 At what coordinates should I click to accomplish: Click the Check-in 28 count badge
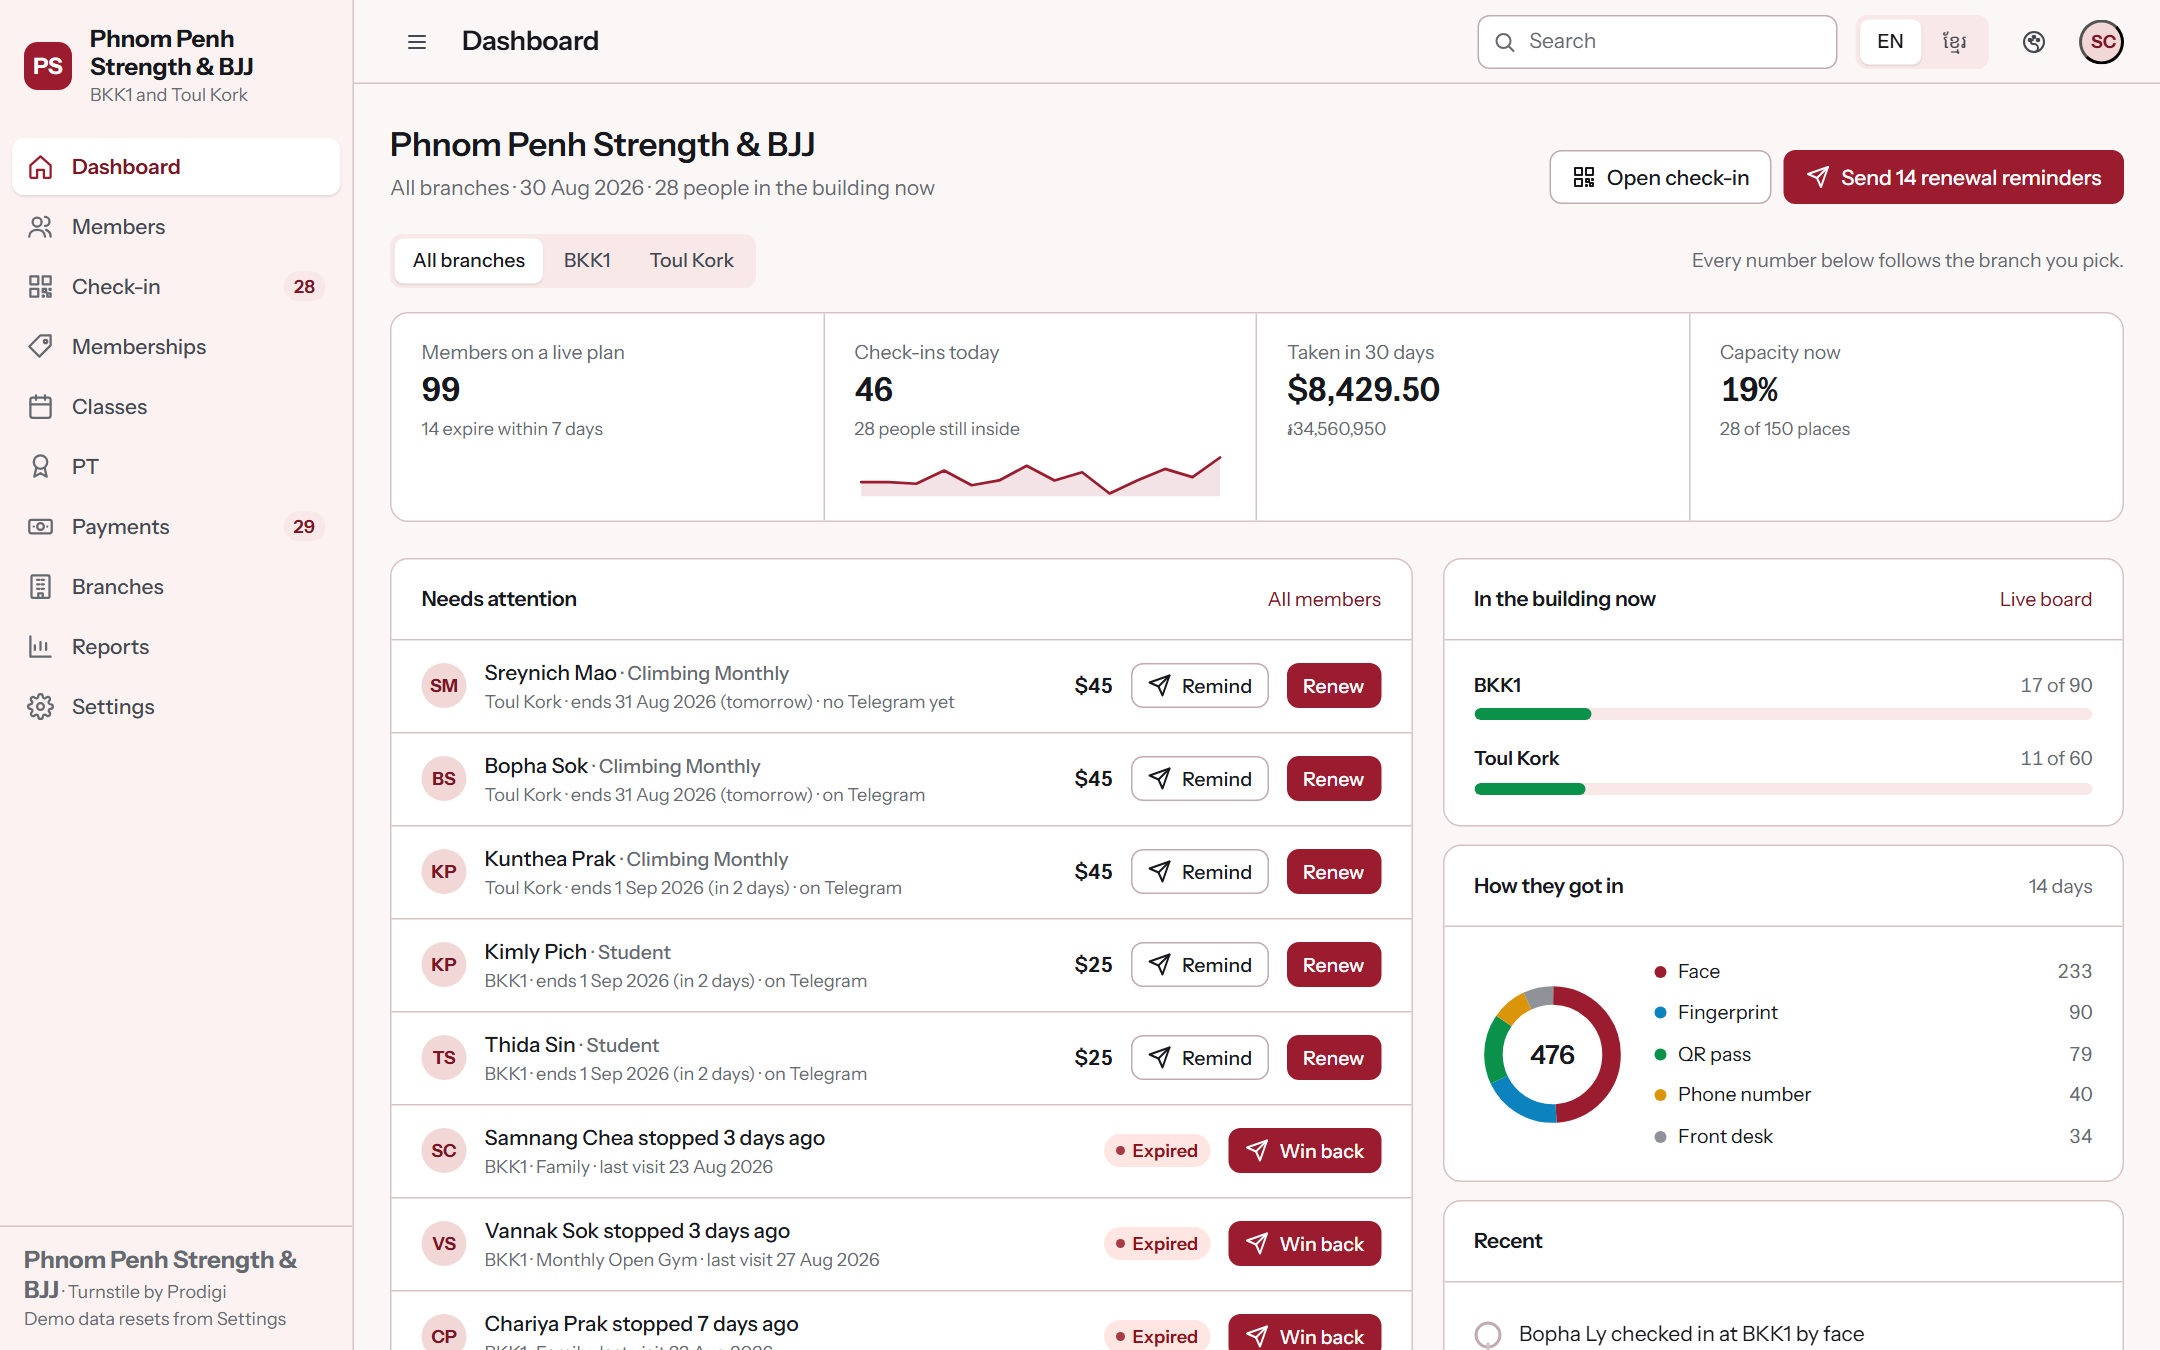[304, 287]
